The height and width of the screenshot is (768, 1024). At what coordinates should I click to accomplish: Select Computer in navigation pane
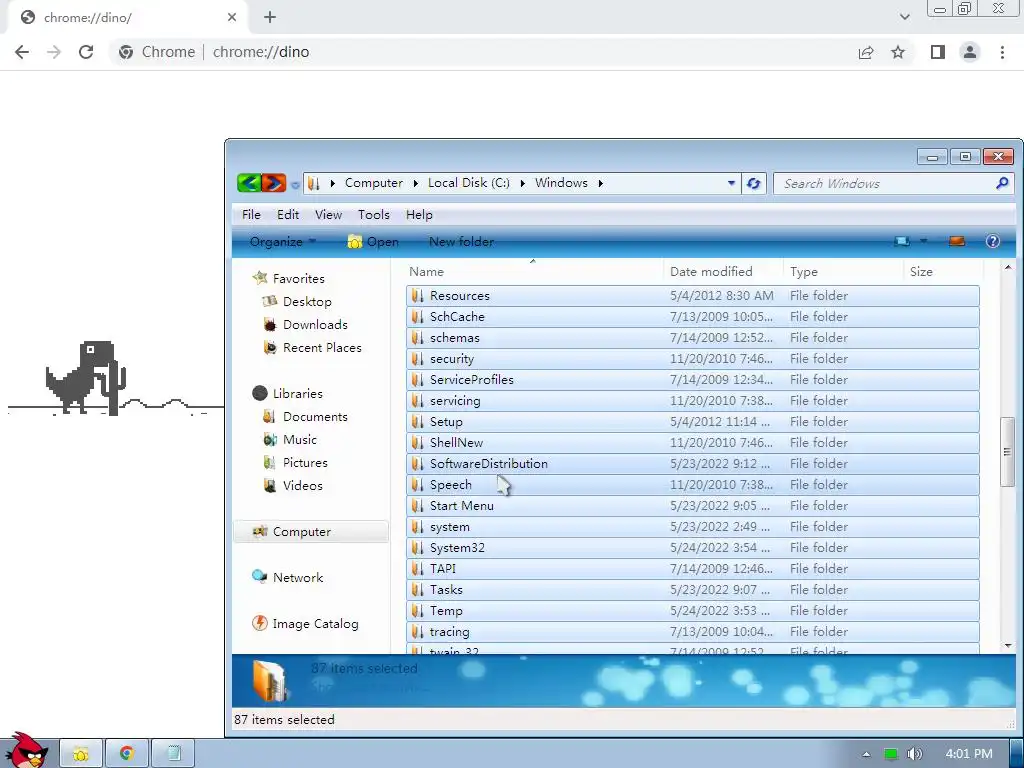[x=311, y=532]
